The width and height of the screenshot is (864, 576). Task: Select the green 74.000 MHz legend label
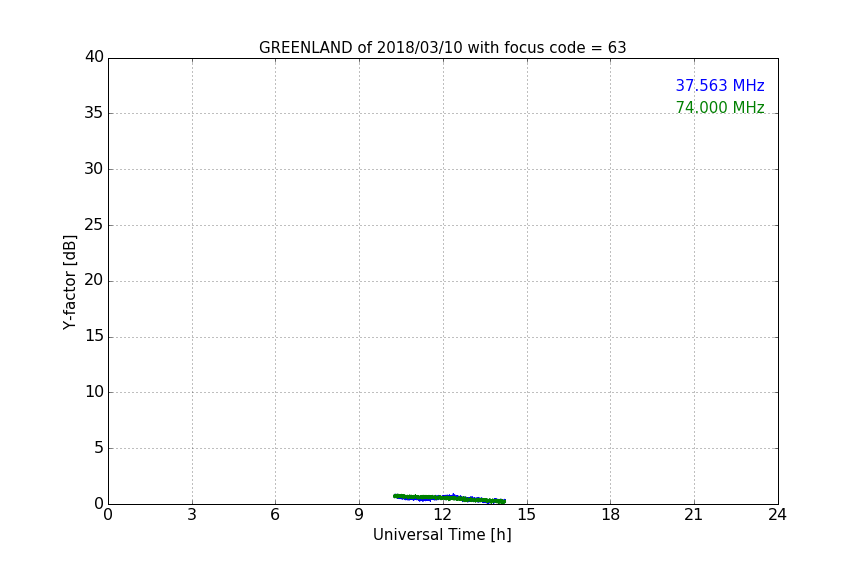pyautogui.click(x=720, y=107)
